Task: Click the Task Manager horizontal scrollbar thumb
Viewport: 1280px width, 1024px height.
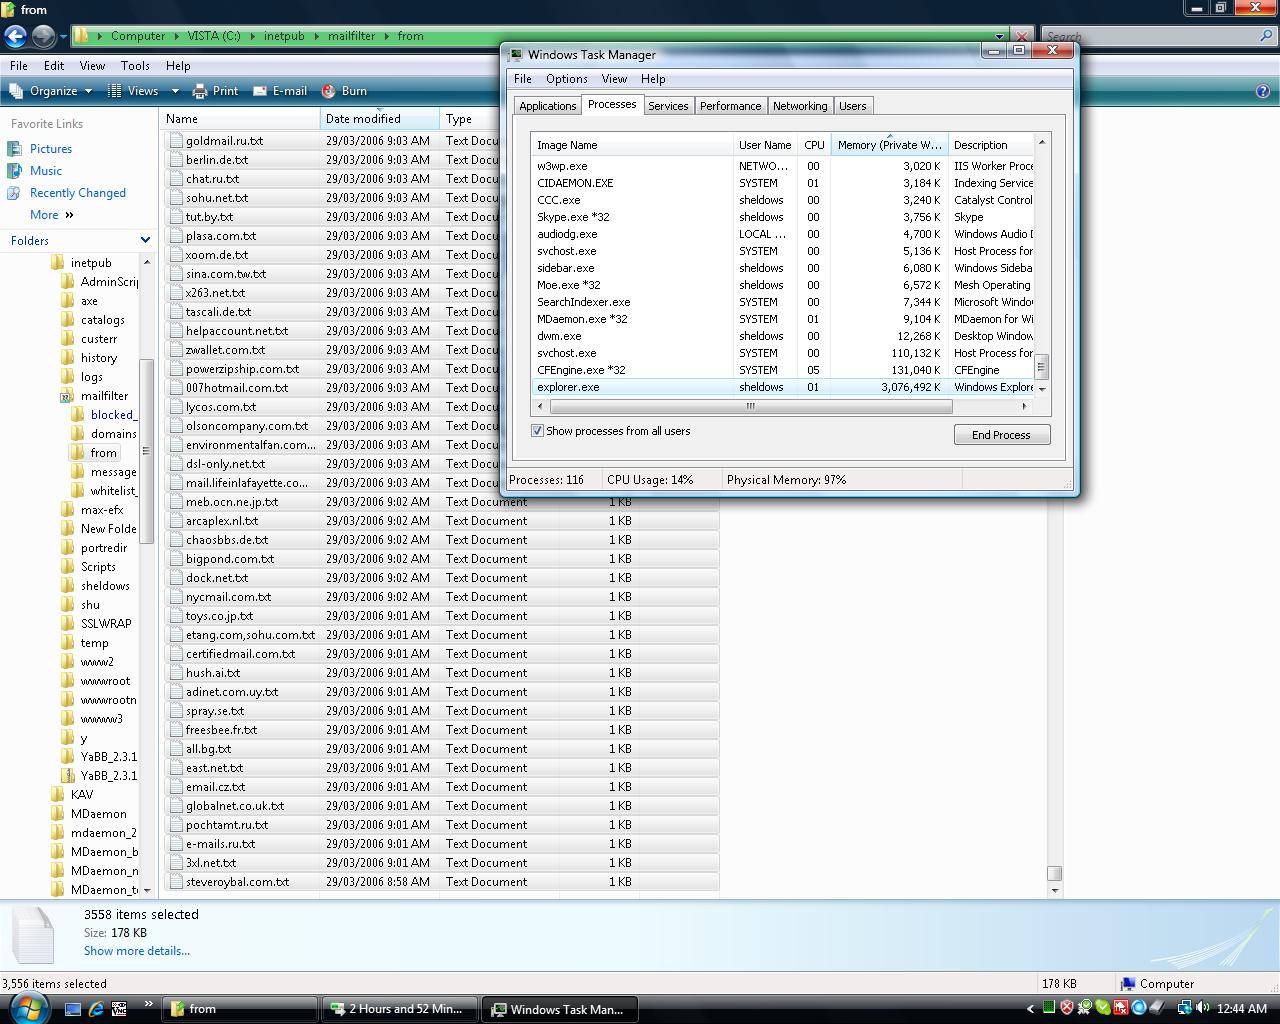Action: point(750,406)
